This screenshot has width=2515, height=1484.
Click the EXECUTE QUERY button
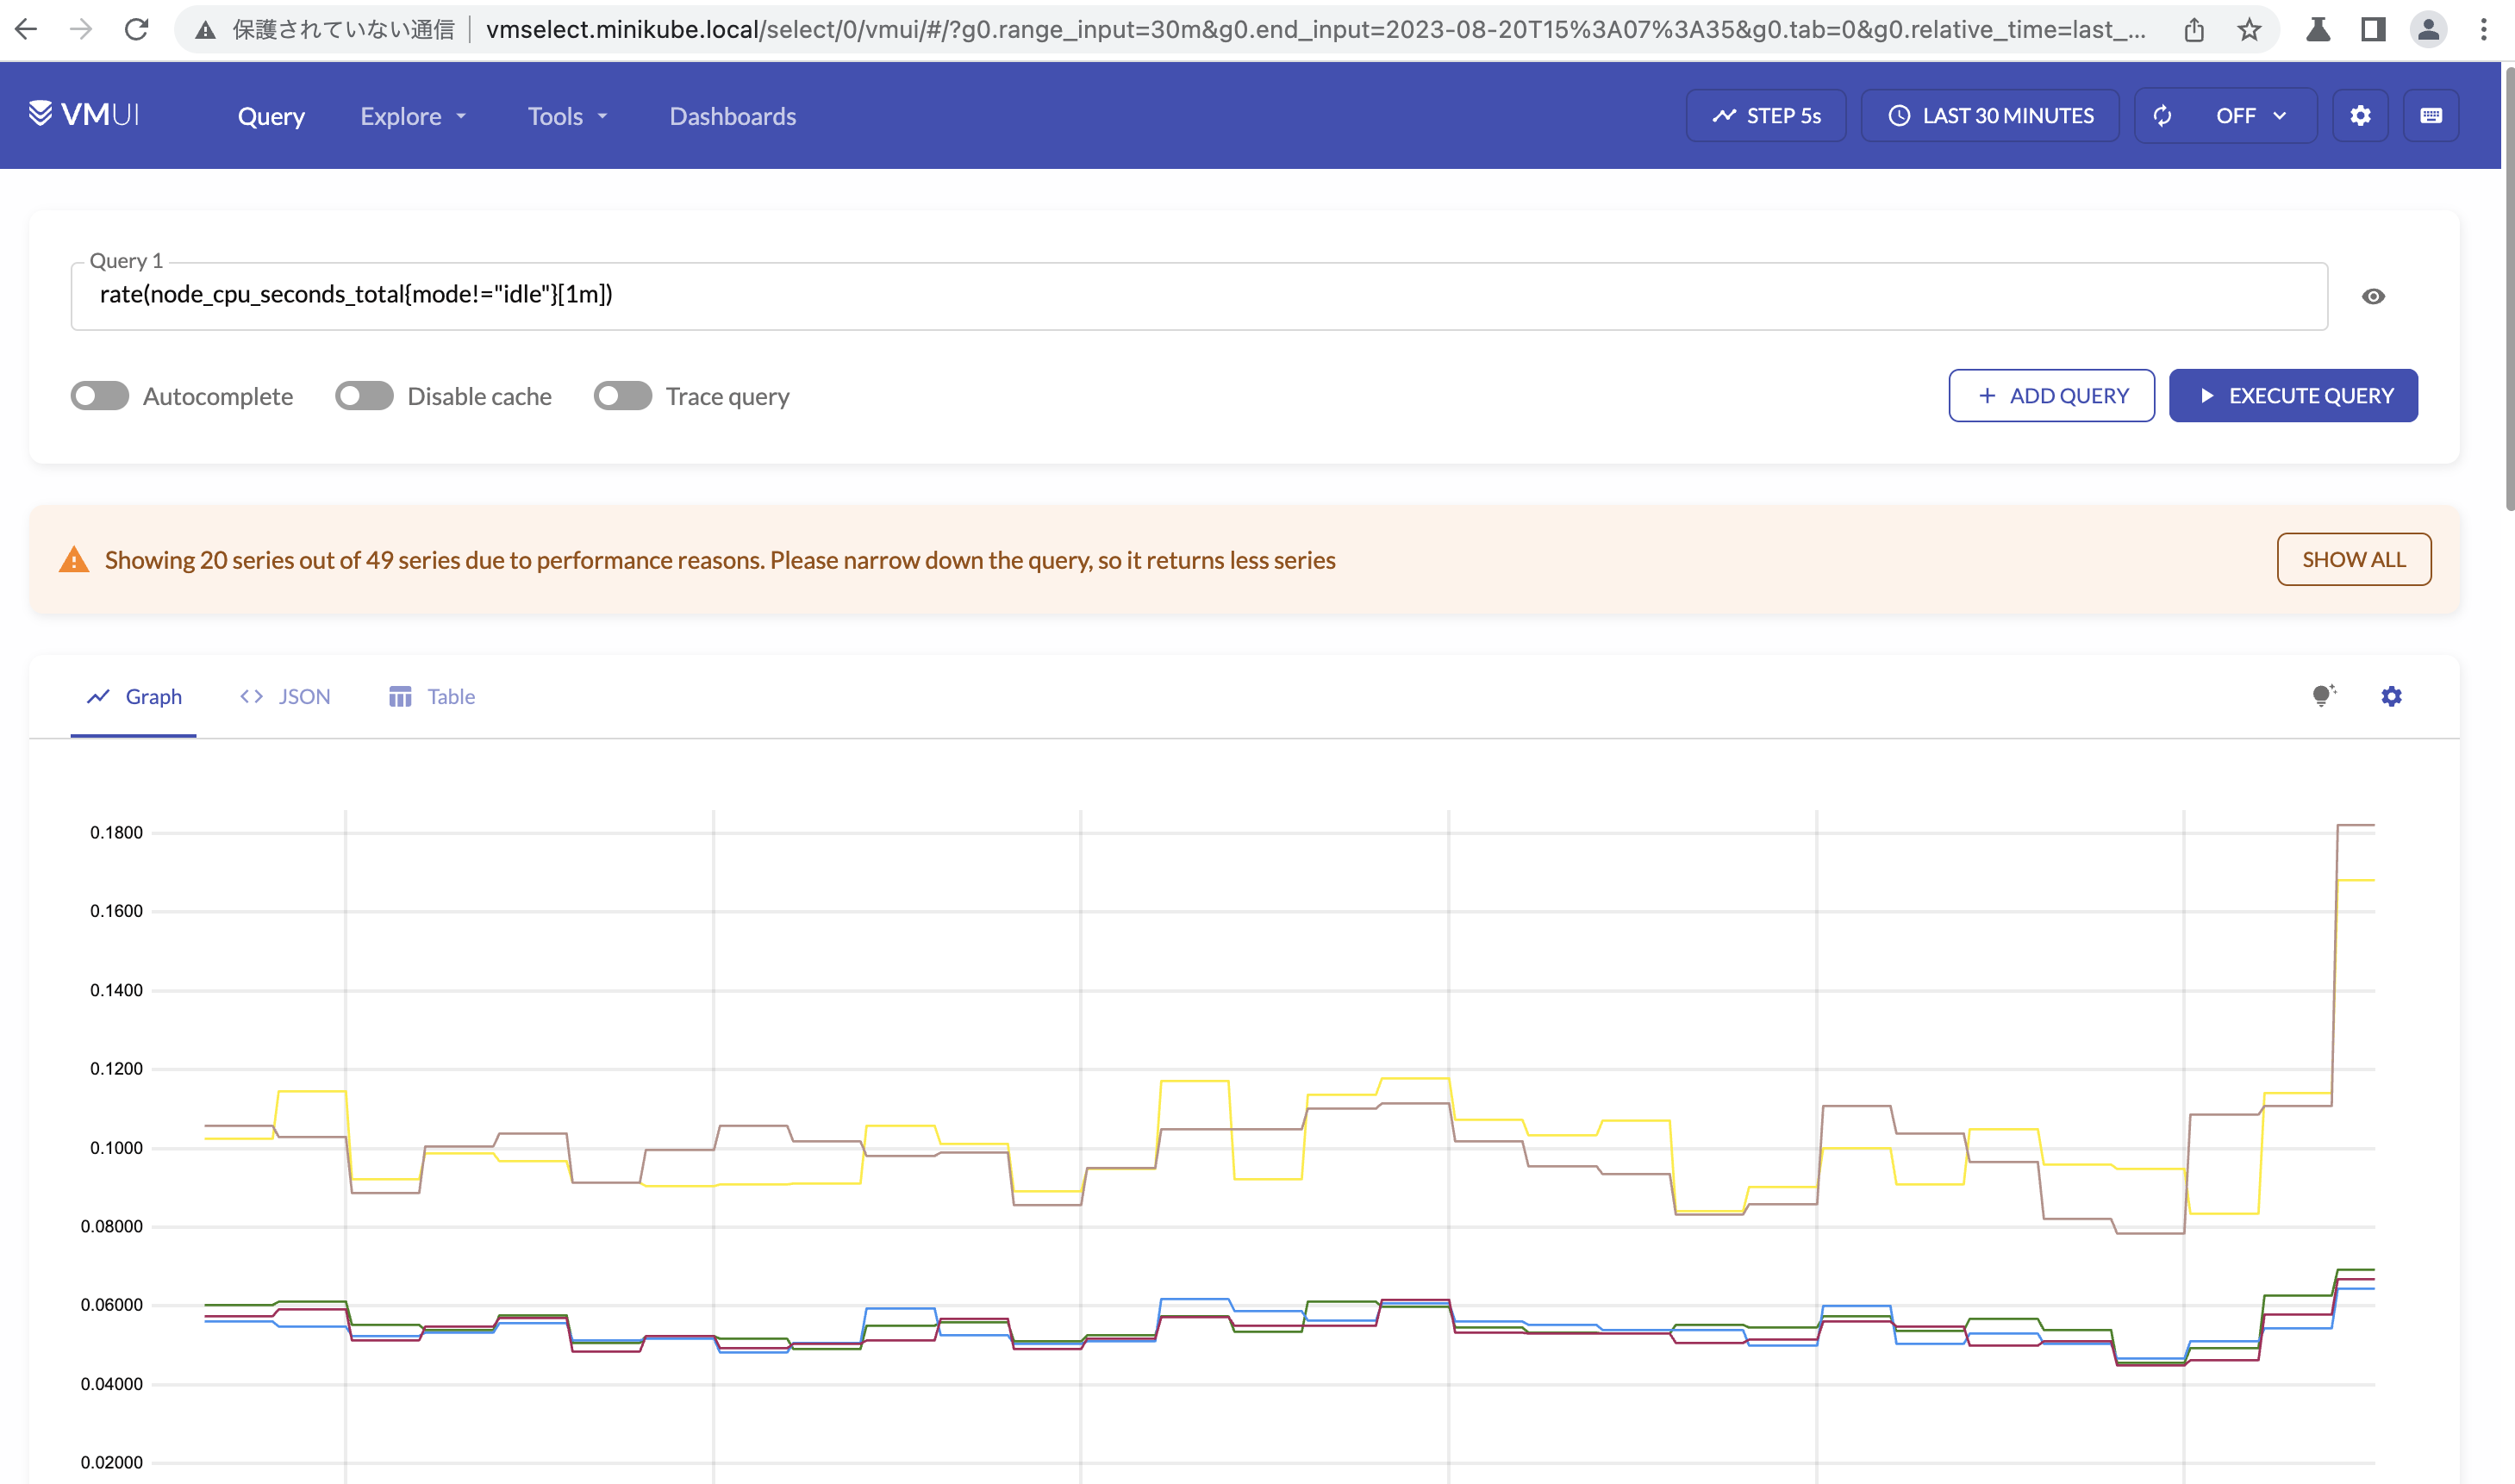pos(2293,396)
